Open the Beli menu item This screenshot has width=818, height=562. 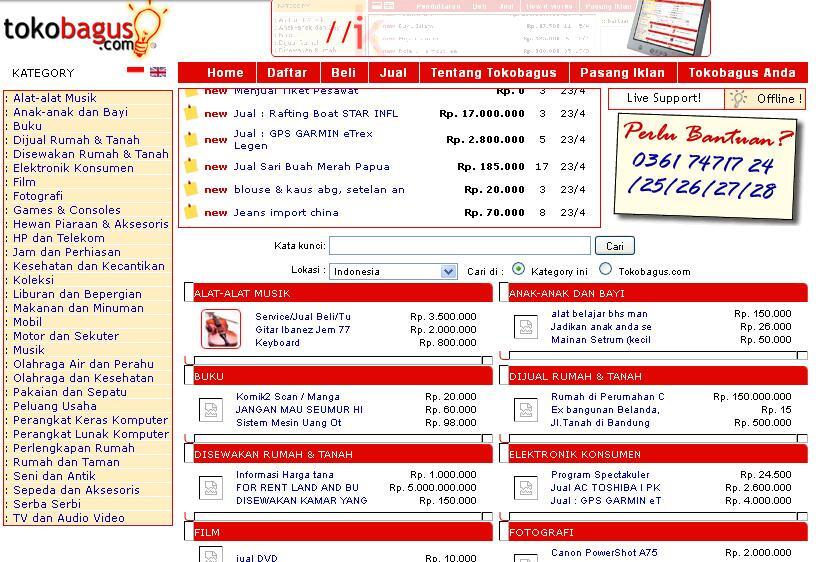pyautogui.click(x=344, y=73)
